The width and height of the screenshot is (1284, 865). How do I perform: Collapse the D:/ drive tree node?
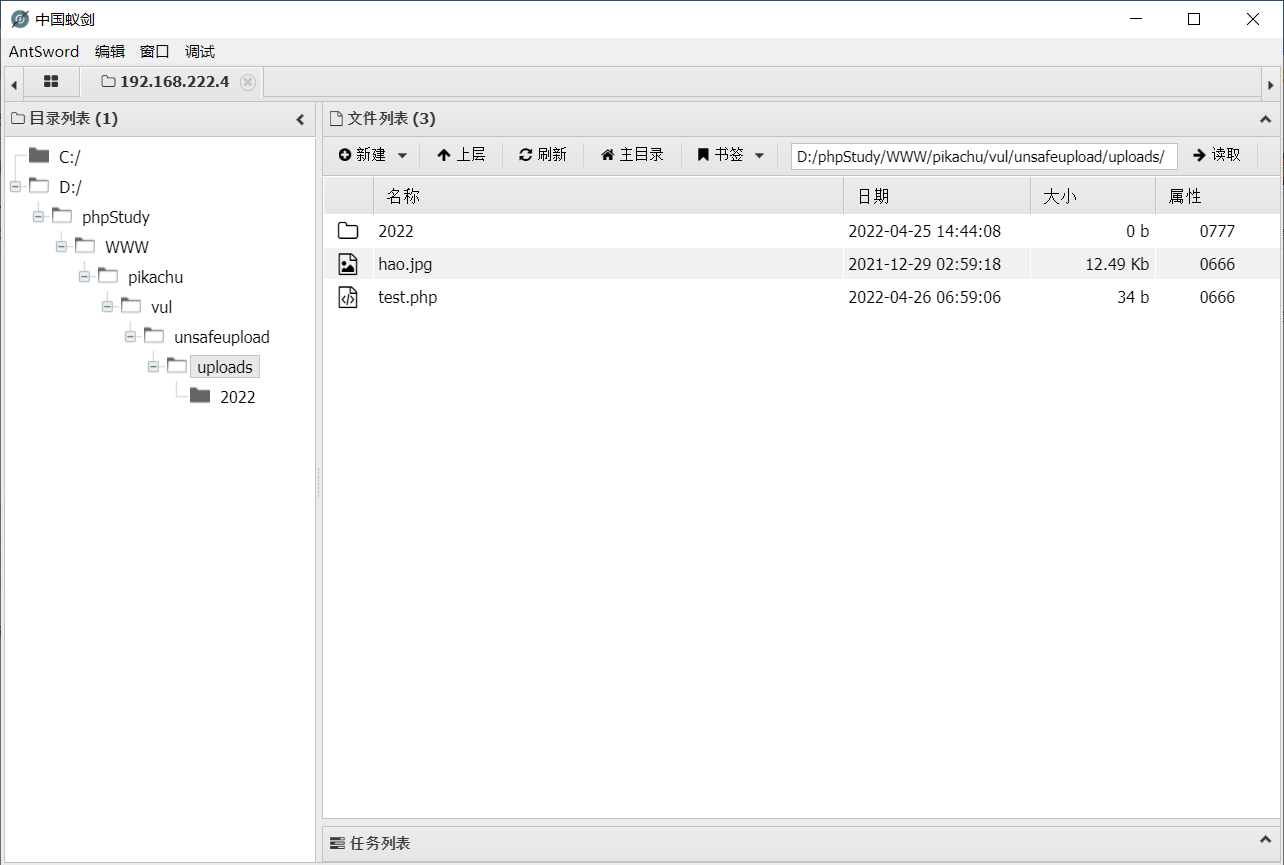(14, 186)
